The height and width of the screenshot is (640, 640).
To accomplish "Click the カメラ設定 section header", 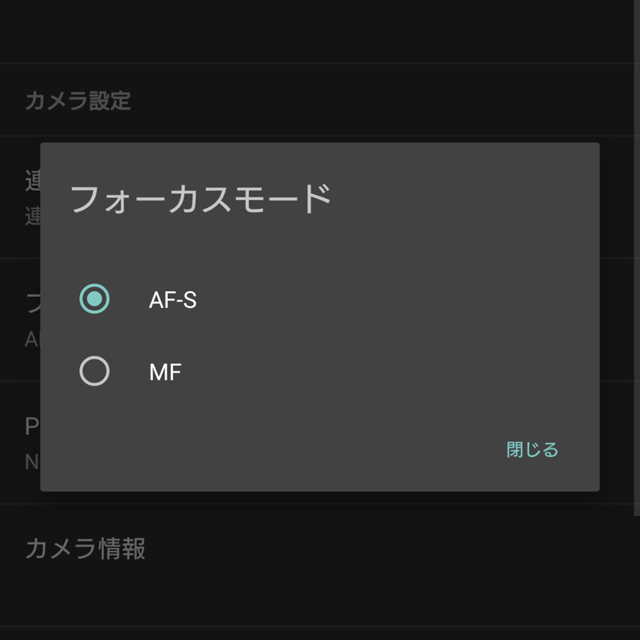I will point(78,100).
